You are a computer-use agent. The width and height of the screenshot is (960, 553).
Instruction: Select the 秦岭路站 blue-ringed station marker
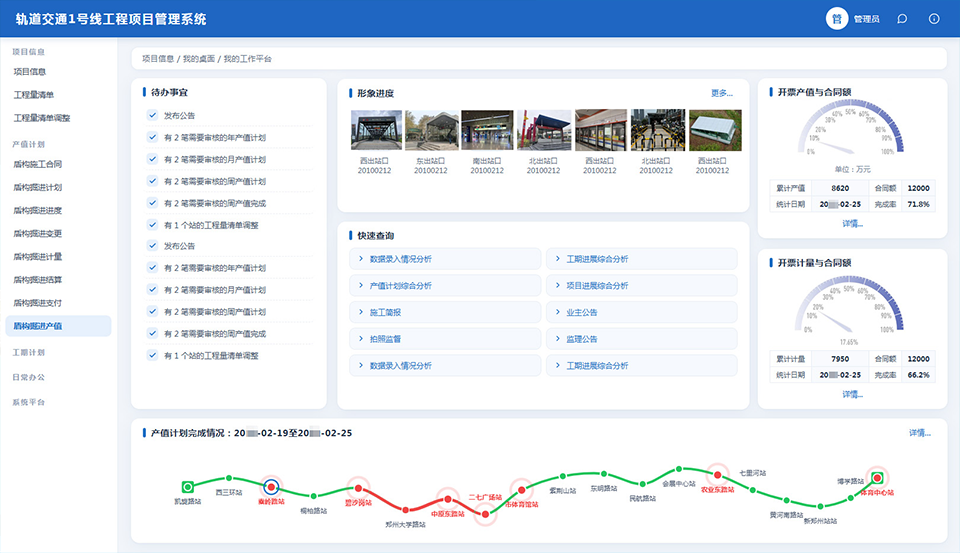point(271,487)
